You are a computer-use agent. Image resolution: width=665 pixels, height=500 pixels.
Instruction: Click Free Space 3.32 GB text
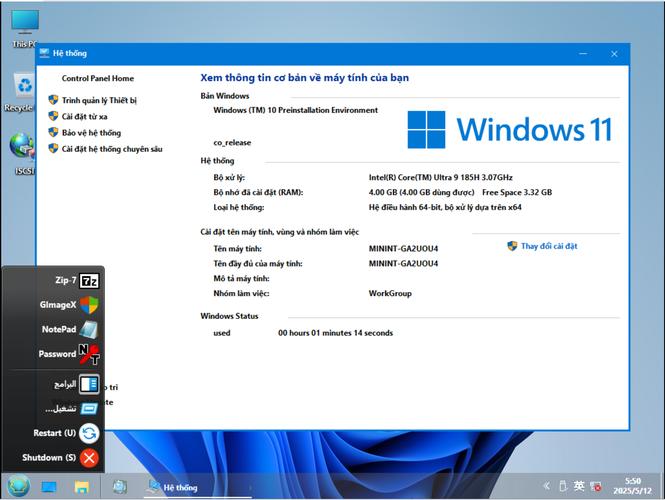(x=517, y=193)
